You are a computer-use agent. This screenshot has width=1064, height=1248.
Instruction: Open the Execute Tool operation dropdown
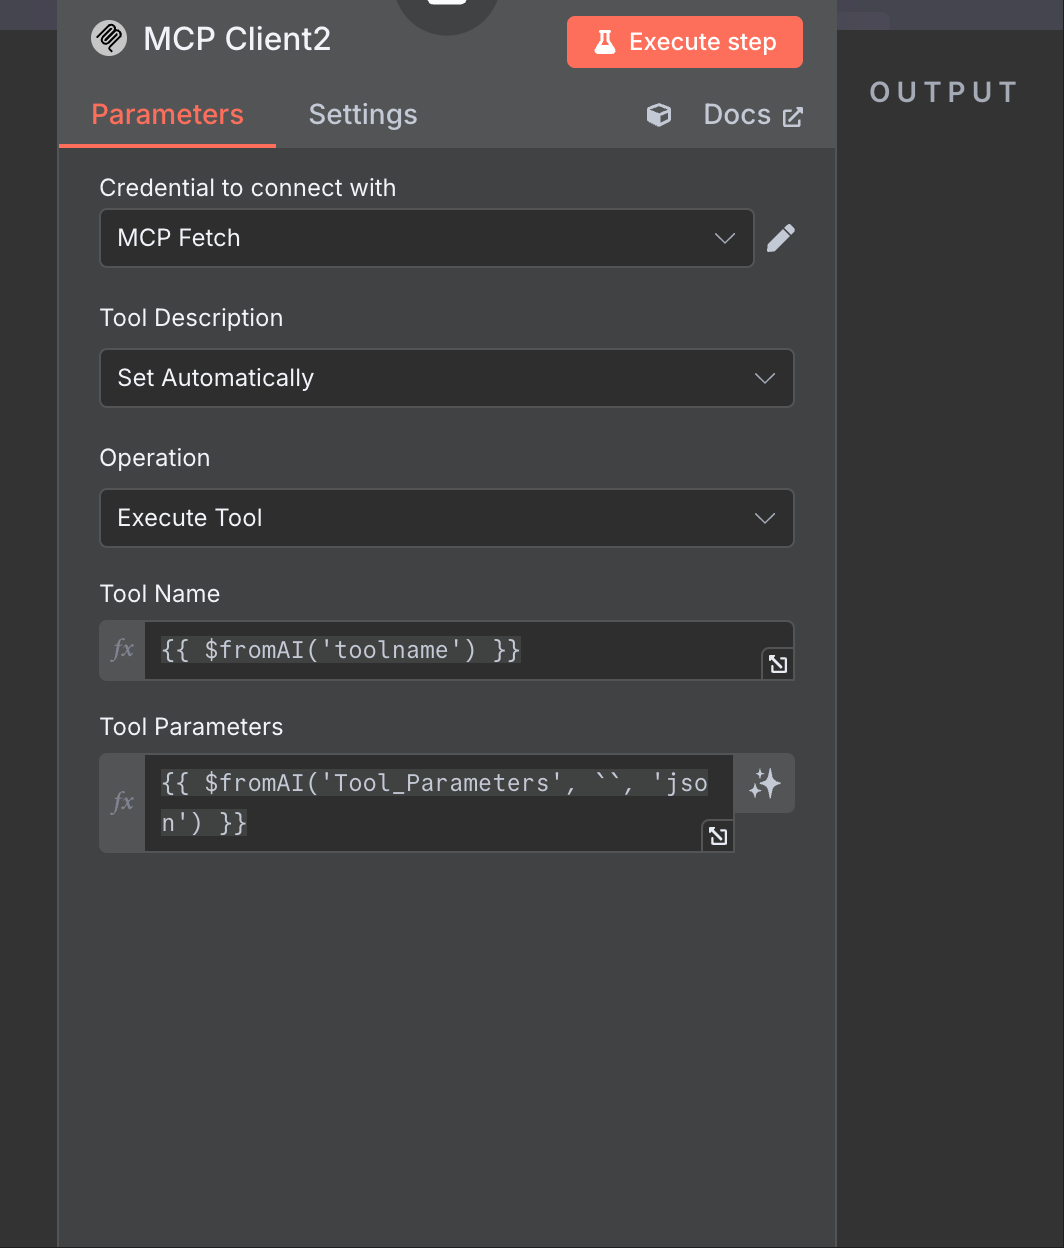point(447,518)
